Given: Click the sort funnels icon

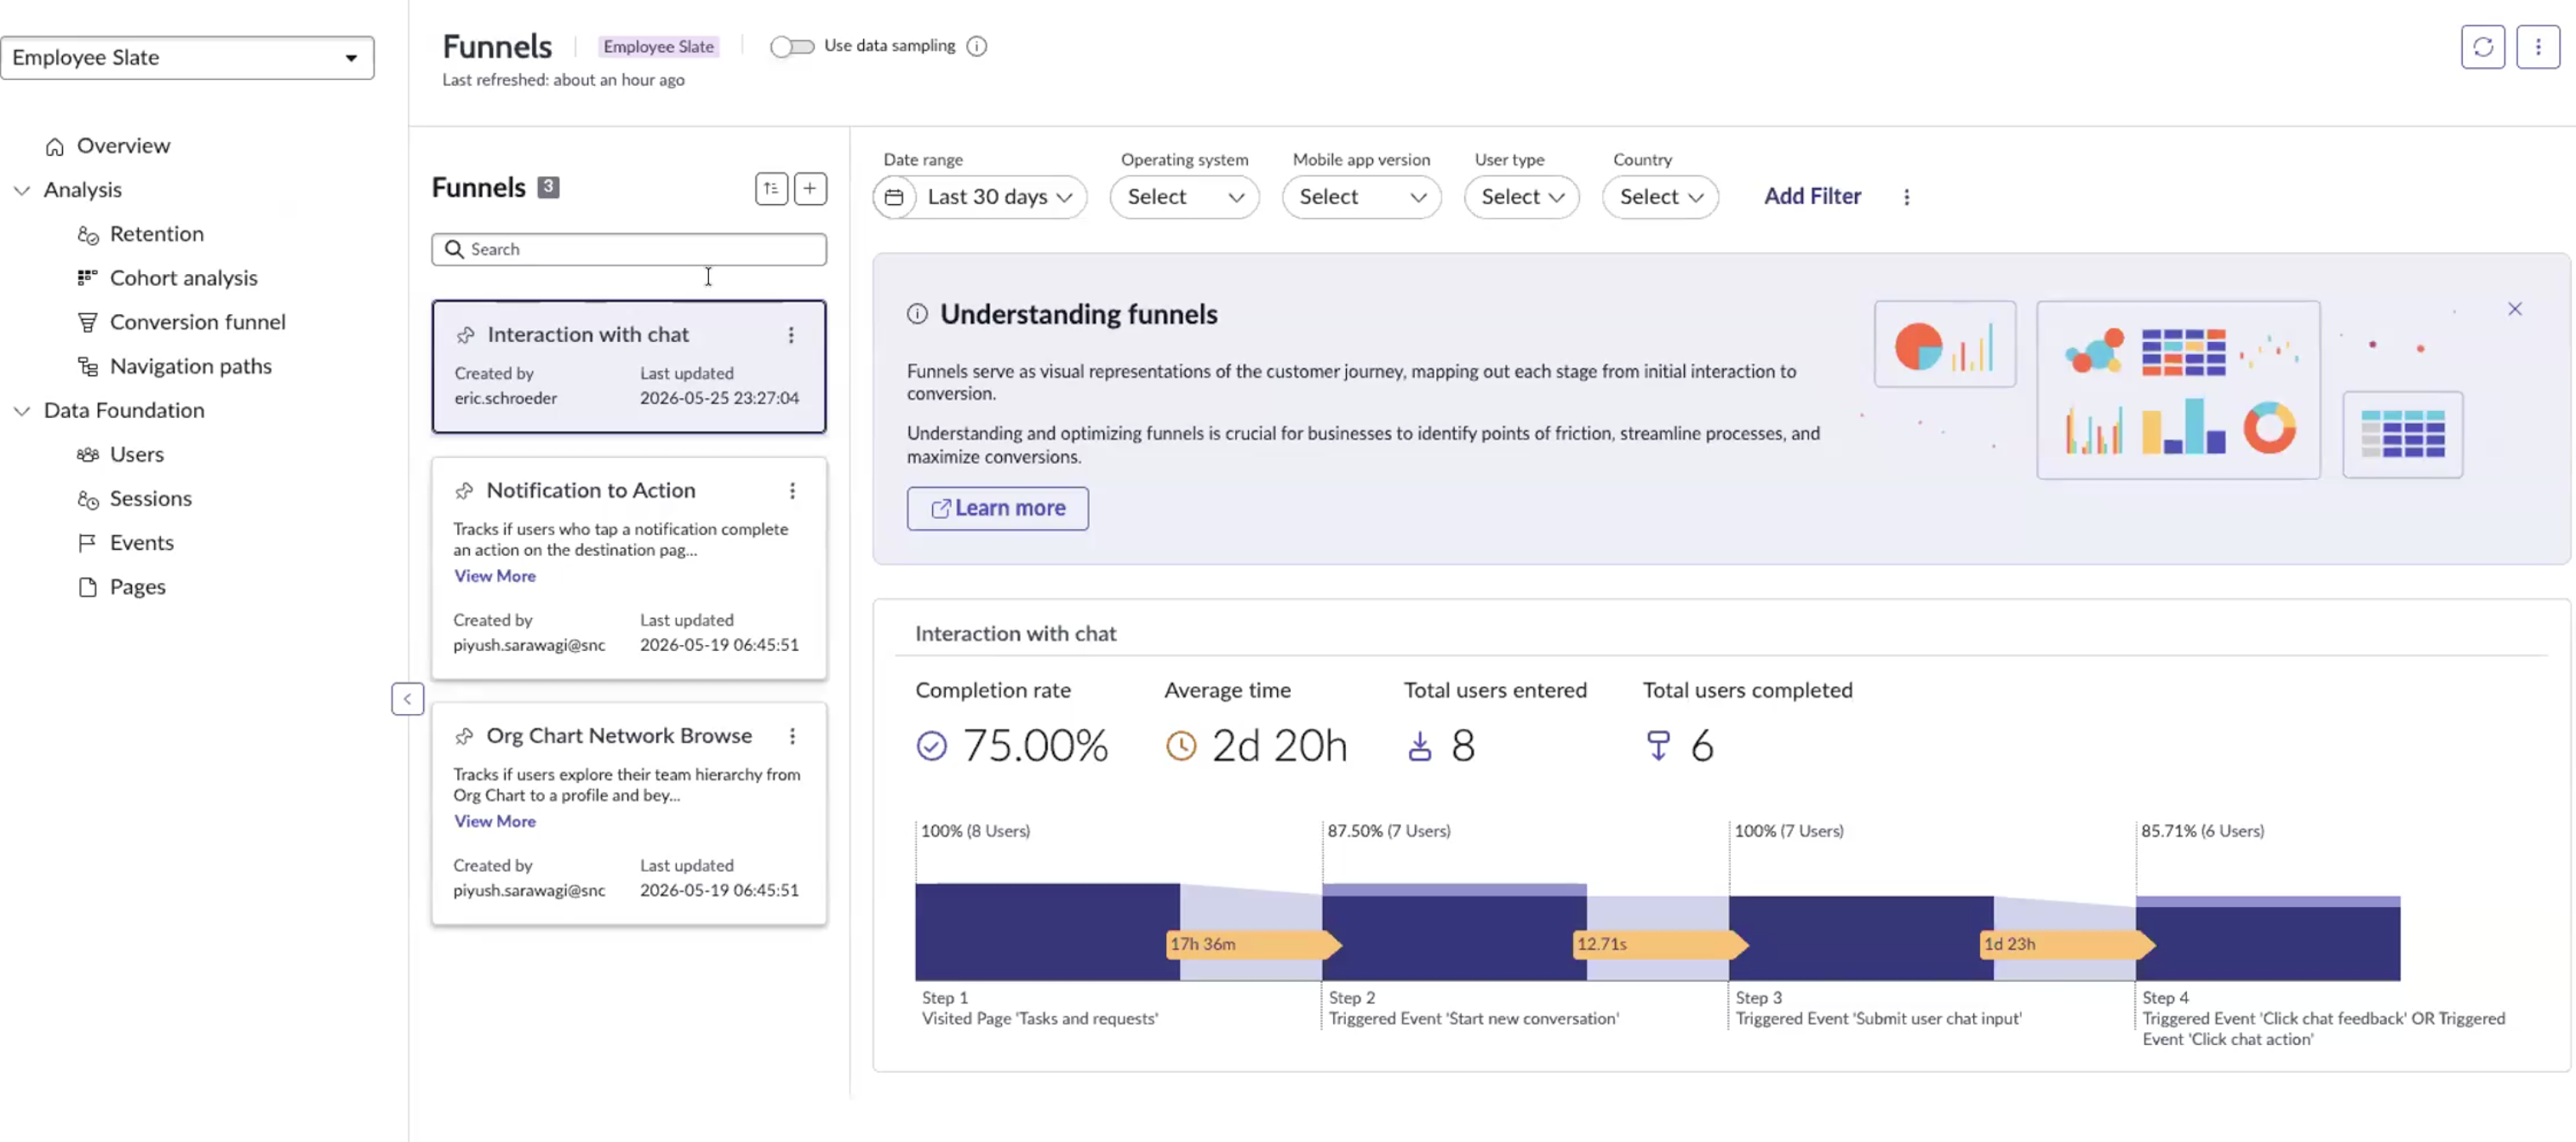Looking at the screenshot, I should pyautogui.click(x=771, y=188).
